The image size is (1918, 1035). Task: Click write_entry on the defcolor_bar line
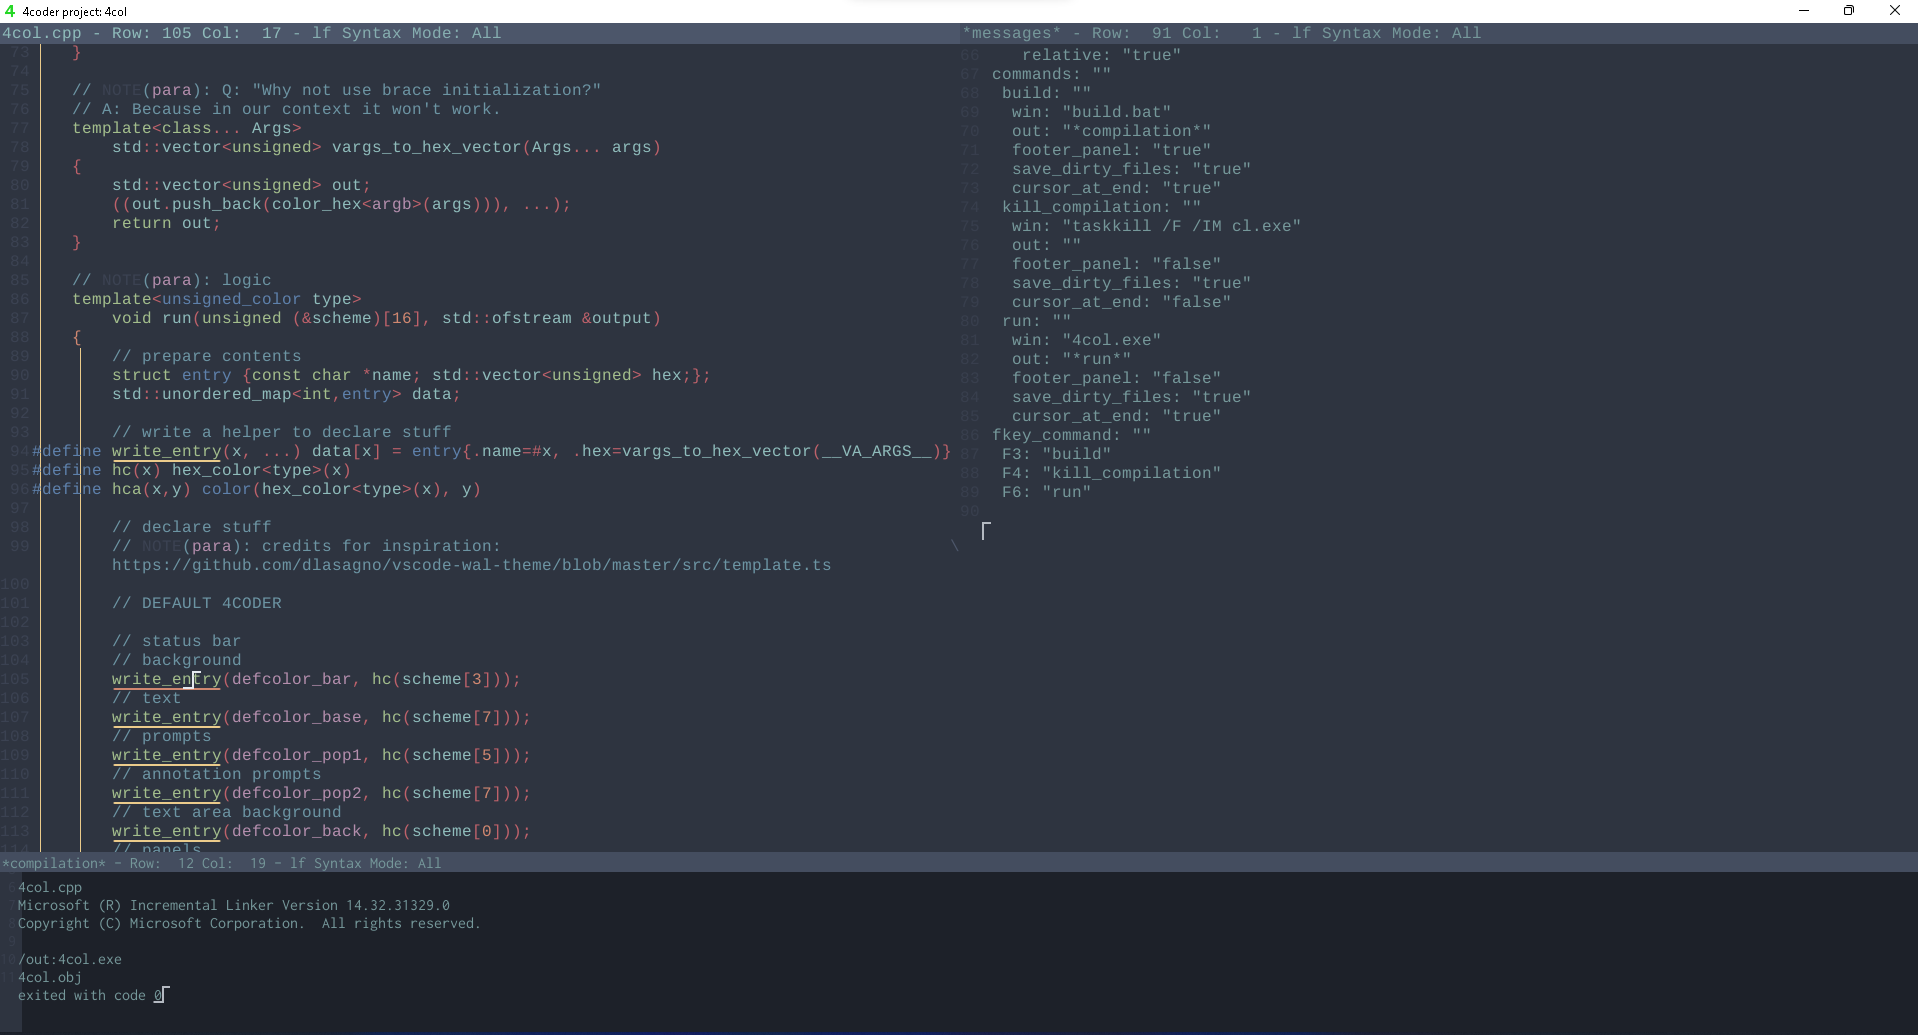click(x=166, y=679)
